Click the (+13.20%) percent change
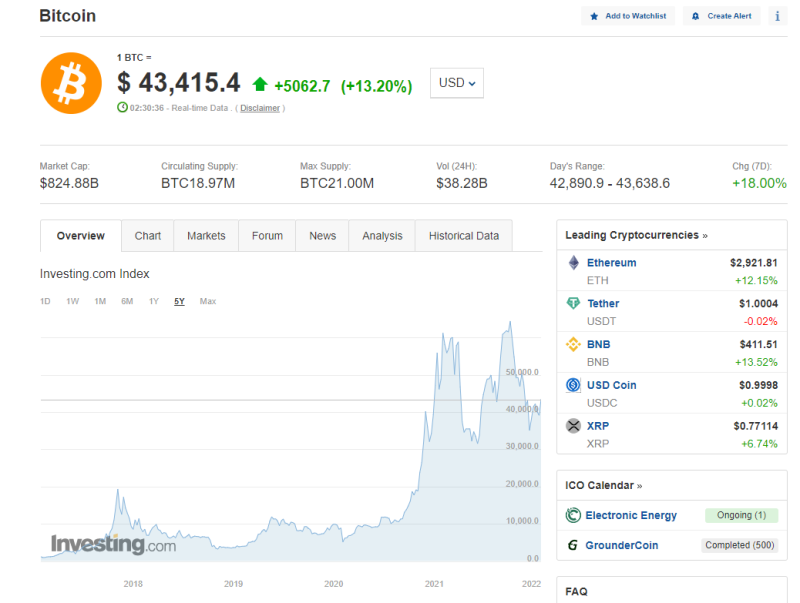This screenshot has width=800, height=603. (x=377, y=86)
